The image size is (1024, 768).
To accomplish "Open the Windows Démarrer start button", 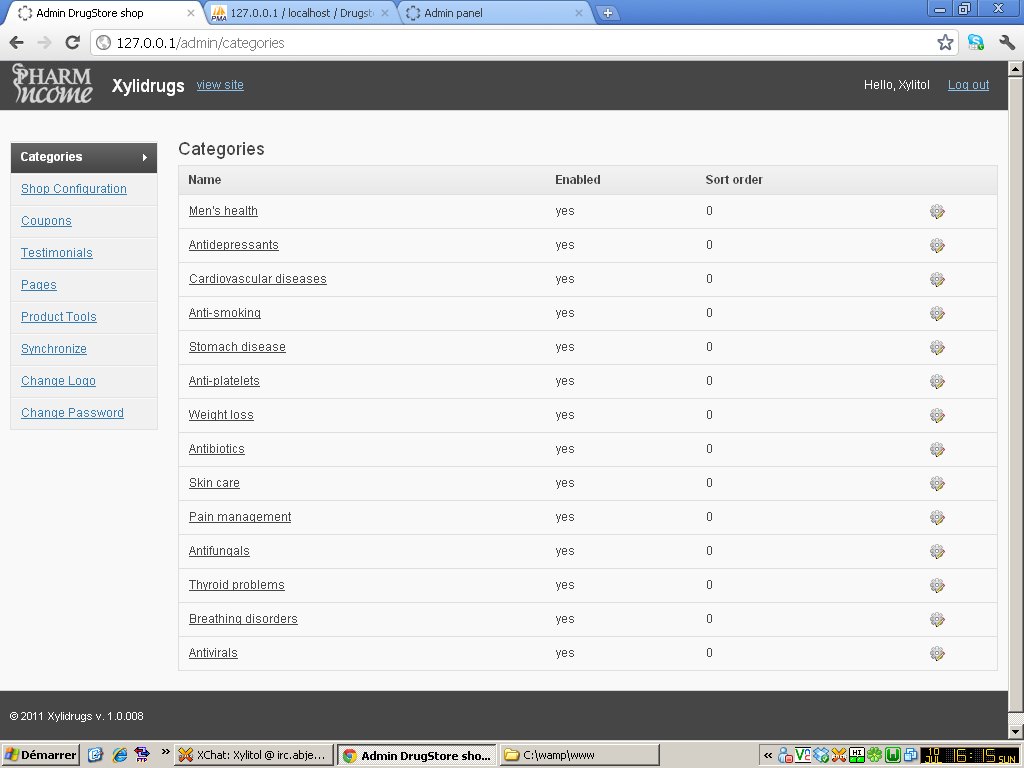I will click(40, 756).
